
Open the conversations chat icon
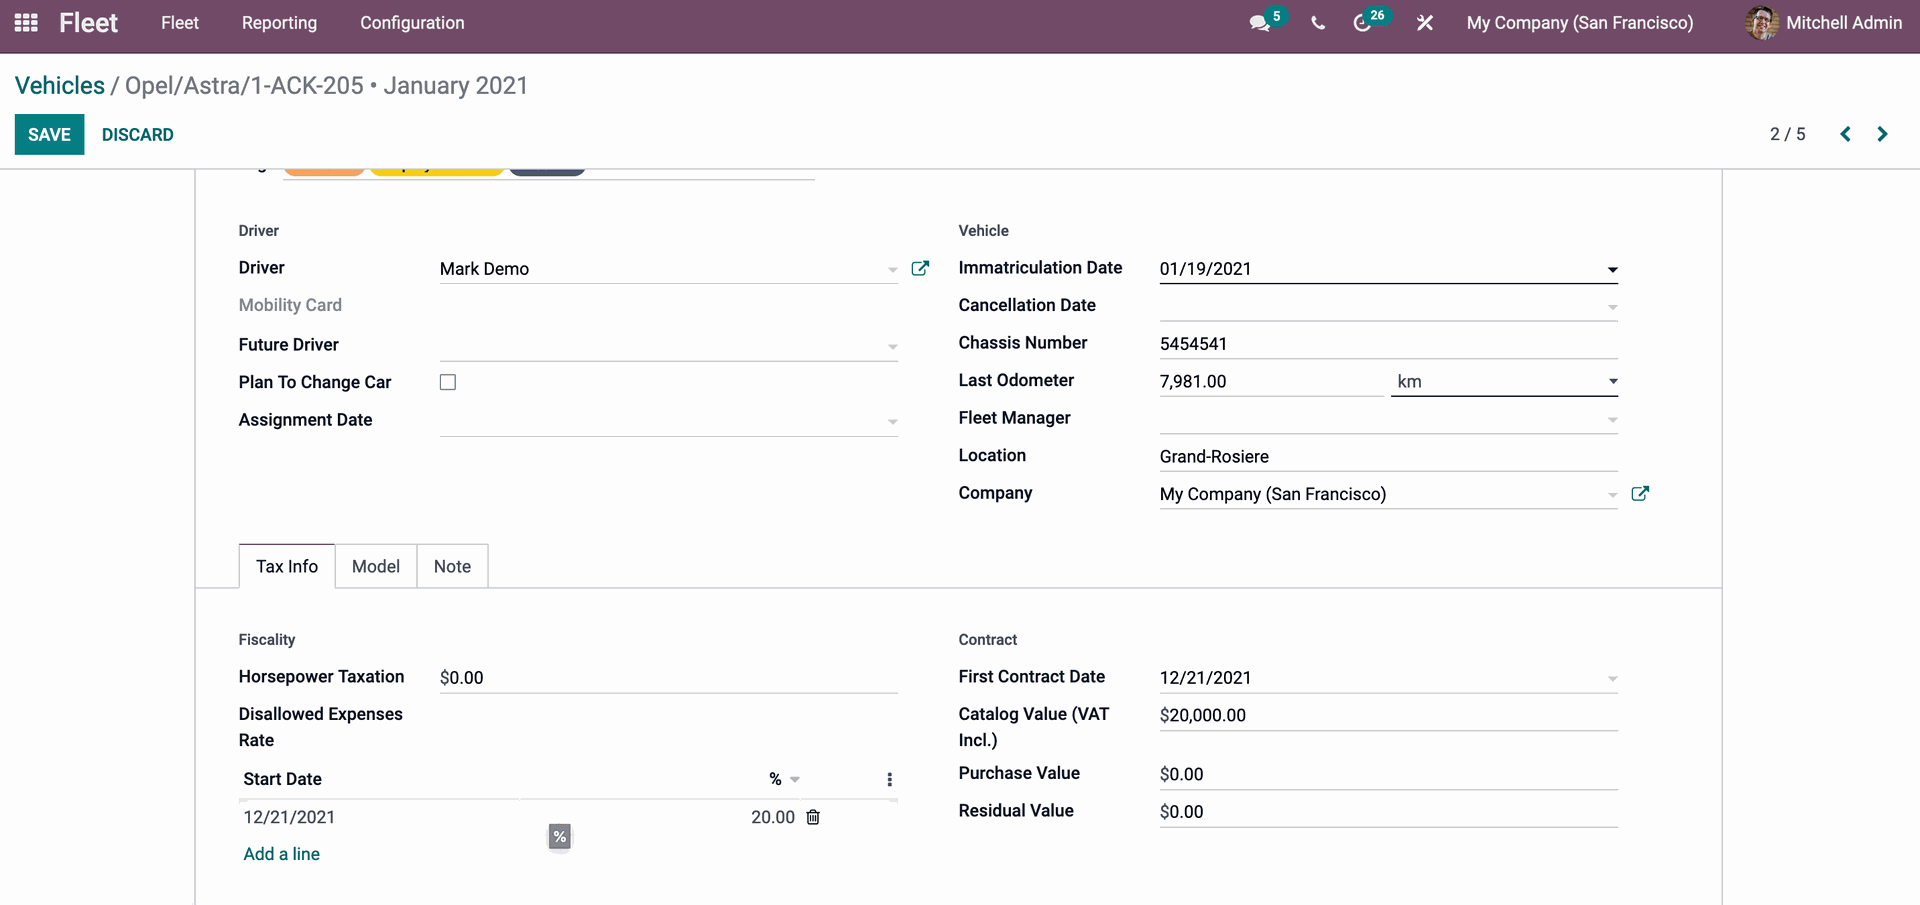(1260, 23)
